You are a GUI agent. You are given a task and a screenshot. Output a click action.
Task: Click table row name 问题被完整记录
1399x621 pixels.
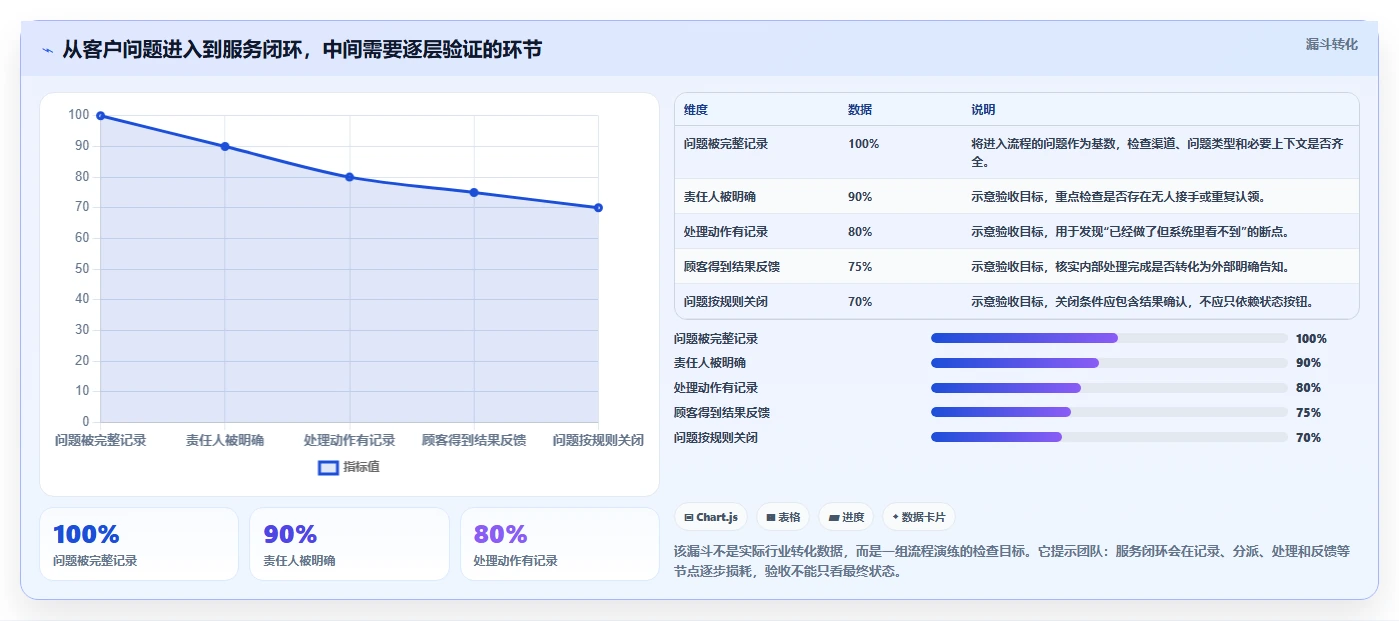click(x=726, y=144)
